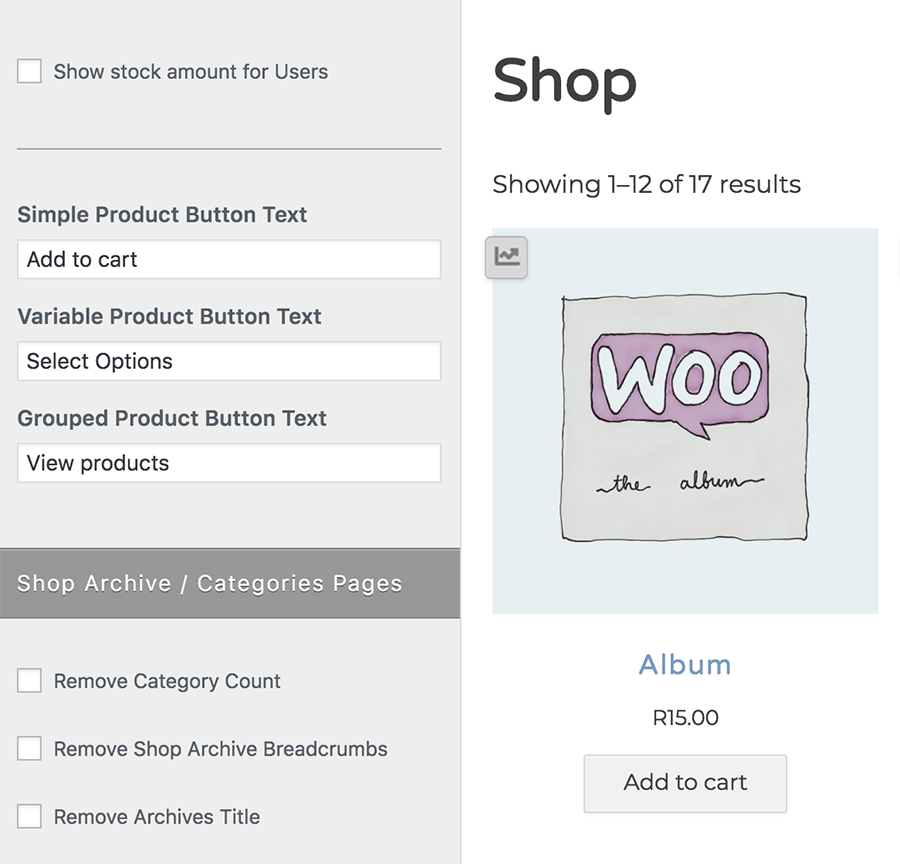Click the Simple Product Button Text label

click(x=162, y=214)
